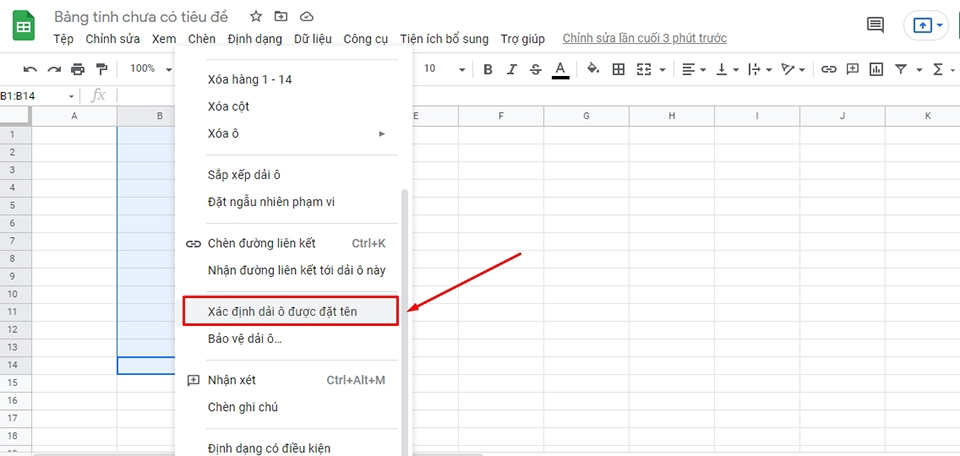Open name box dropdown arrow

click(x=72, y=97)
